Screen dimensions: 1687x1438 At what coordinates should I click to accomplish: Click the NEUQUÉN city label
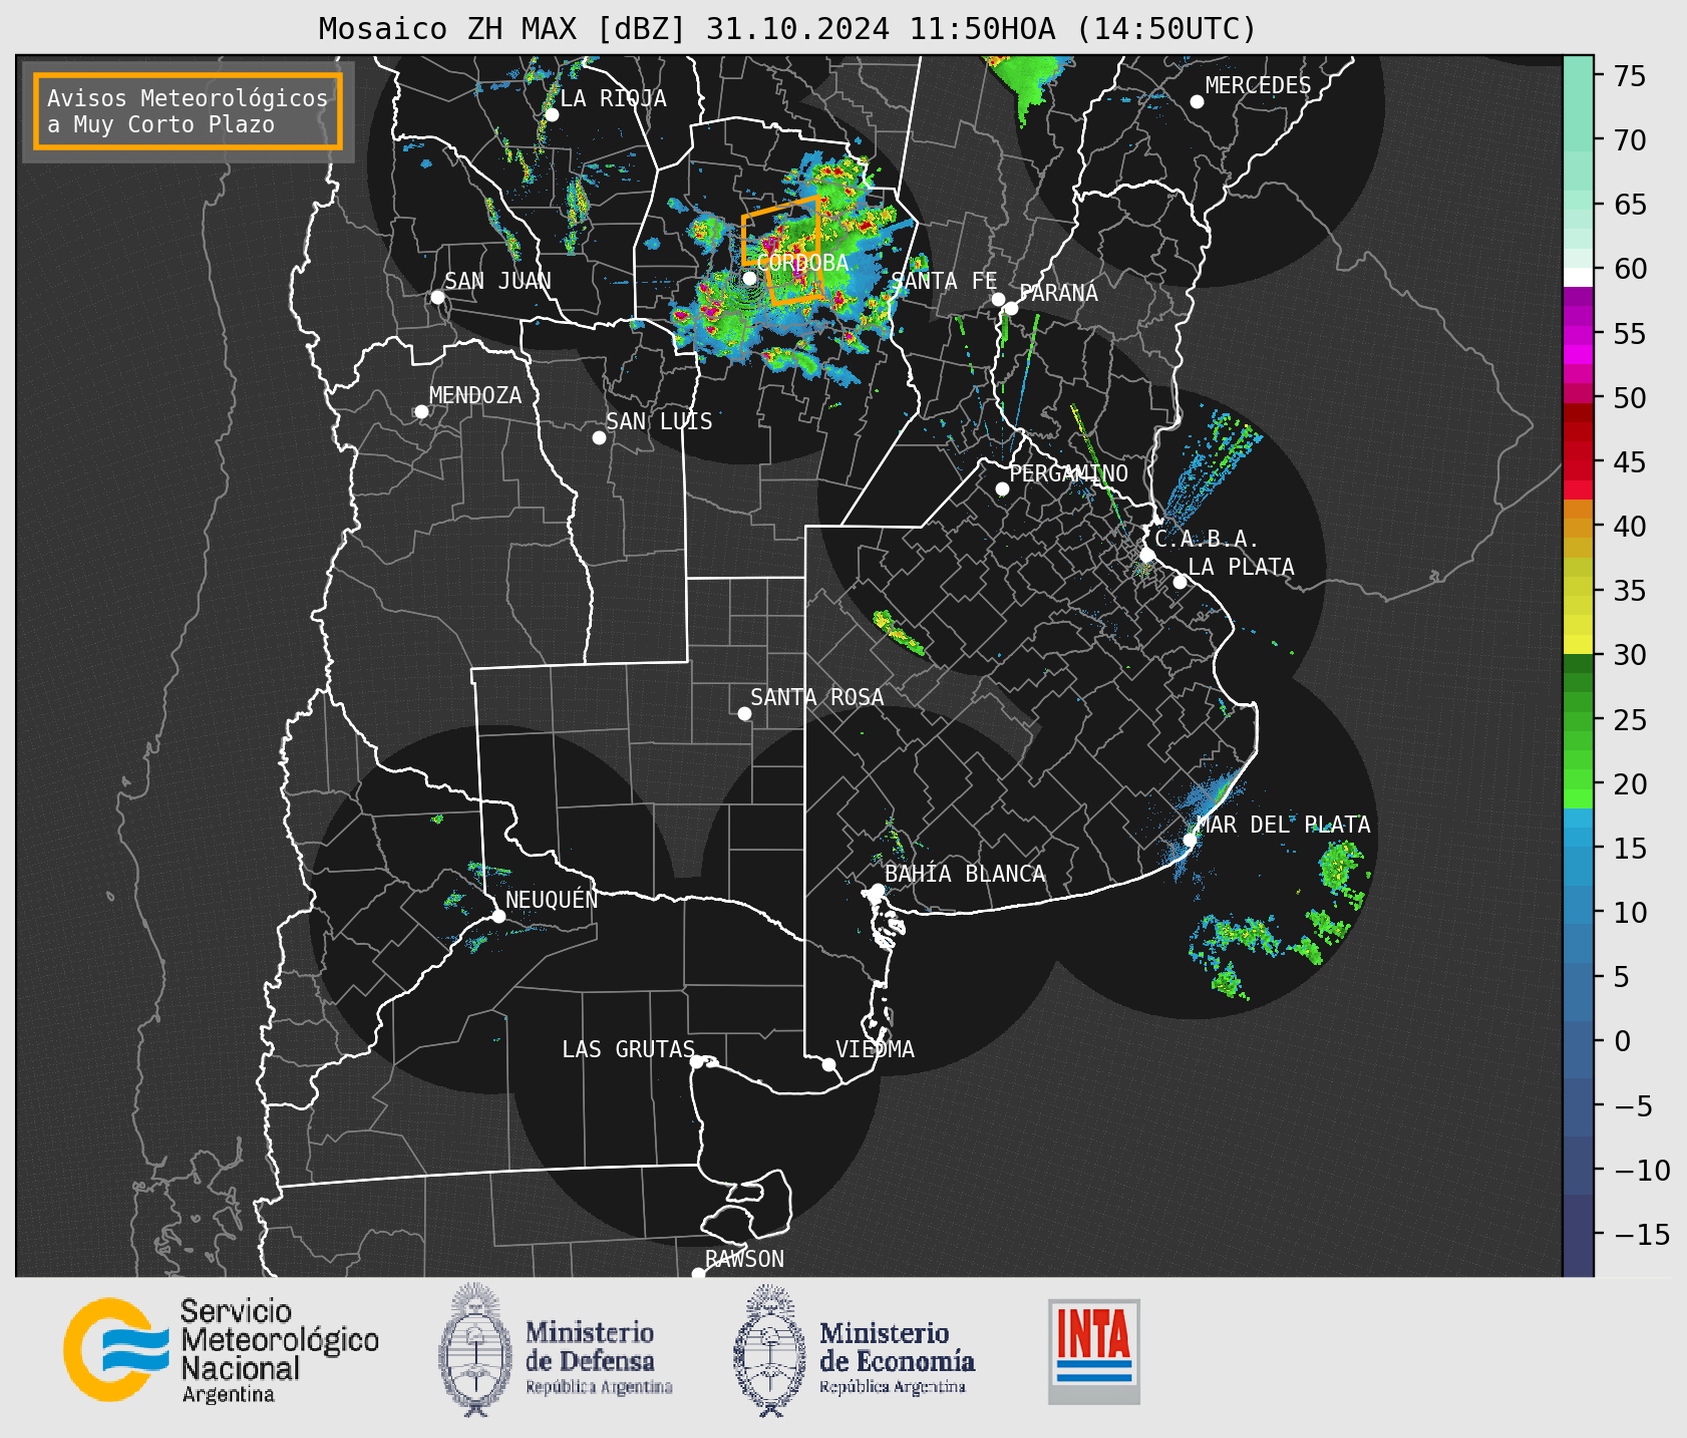point(551,900)
